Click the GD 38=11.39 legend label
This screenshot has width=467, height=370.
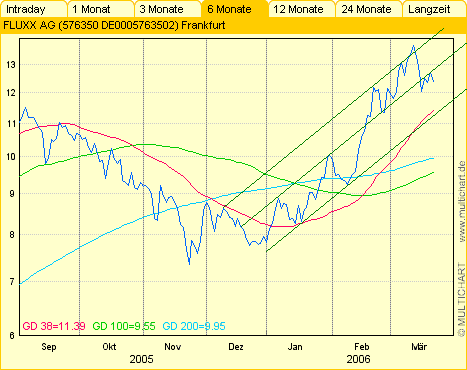(54, 326)
